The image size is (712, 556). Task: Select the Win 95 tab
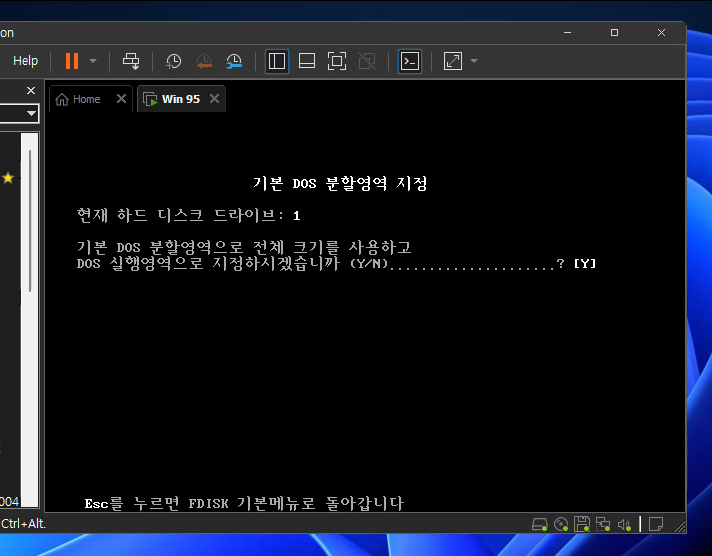pyautogui.click(x=180, y=99)
